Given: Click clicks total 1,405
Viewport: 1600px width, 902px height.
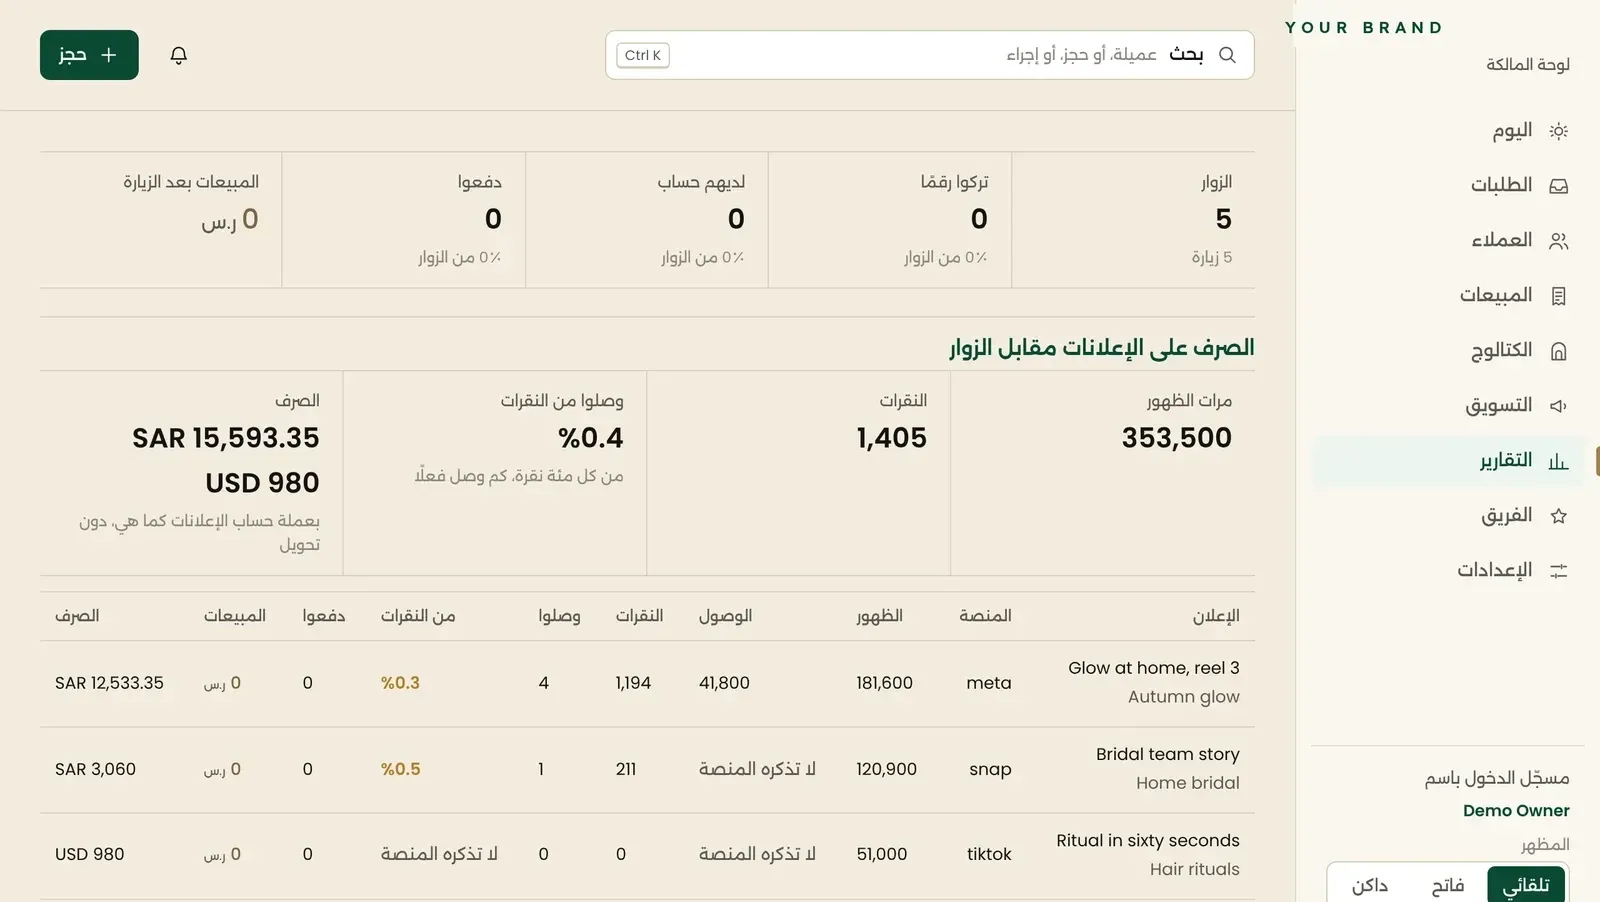Looking at the screenshot, I should pos(892,438).
